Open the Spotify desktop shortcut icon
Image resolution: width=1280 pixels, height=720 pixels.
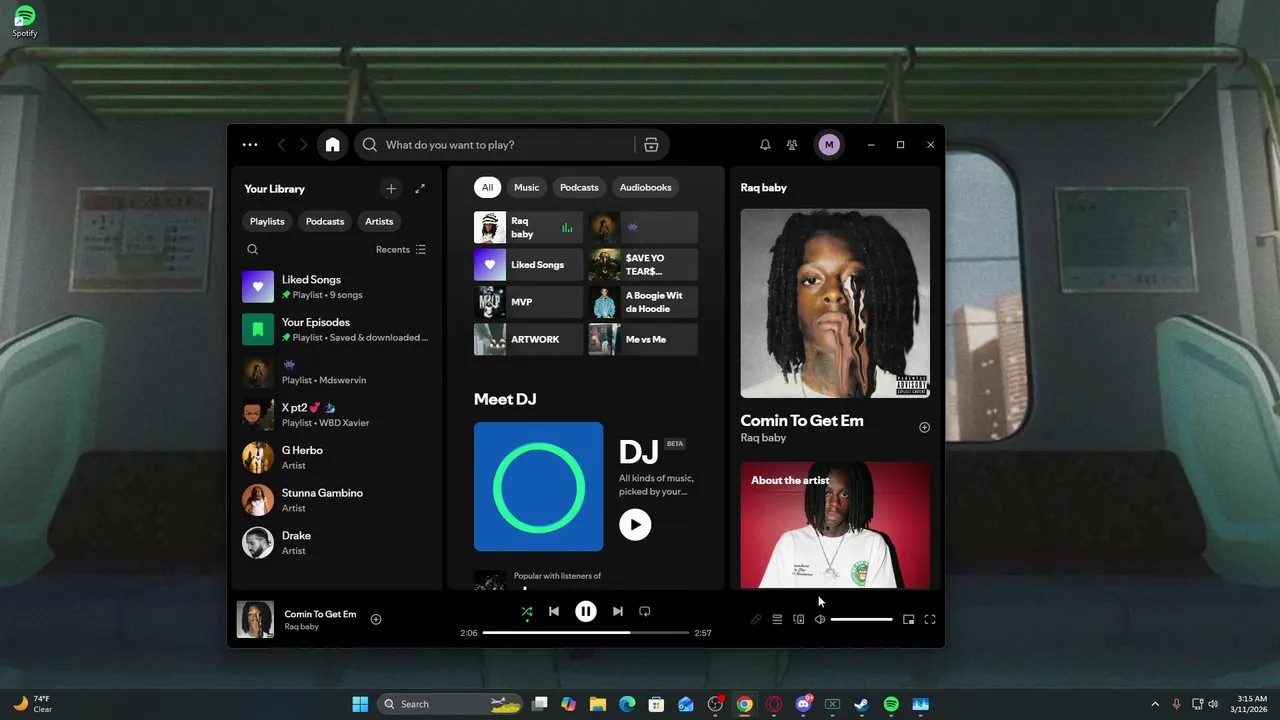pos(25,21)
